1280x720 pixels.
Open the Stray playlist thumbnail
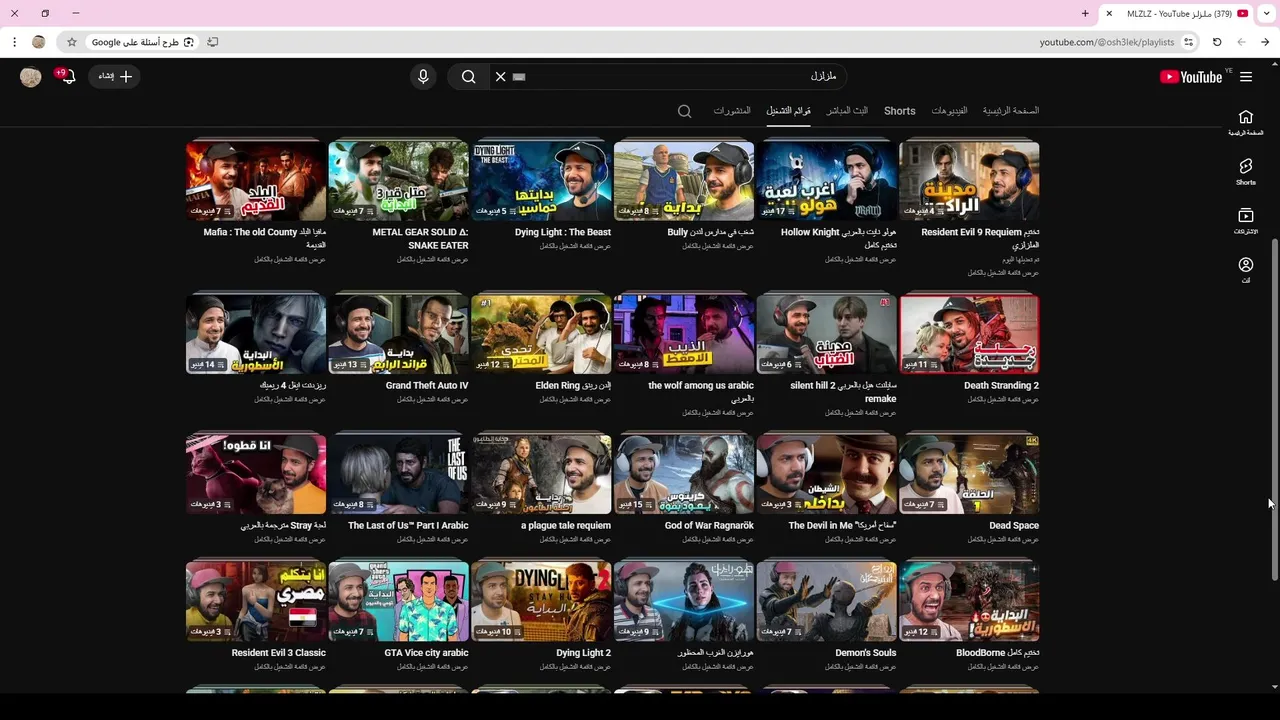point(256,474)
